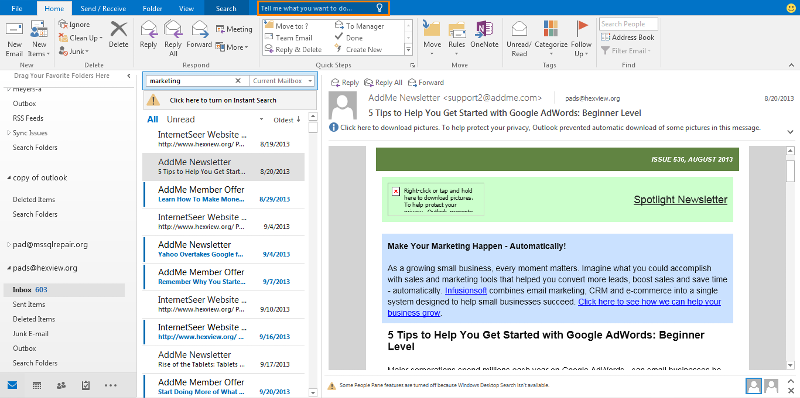Click here to turn on Instant Search

pos(230,100)
